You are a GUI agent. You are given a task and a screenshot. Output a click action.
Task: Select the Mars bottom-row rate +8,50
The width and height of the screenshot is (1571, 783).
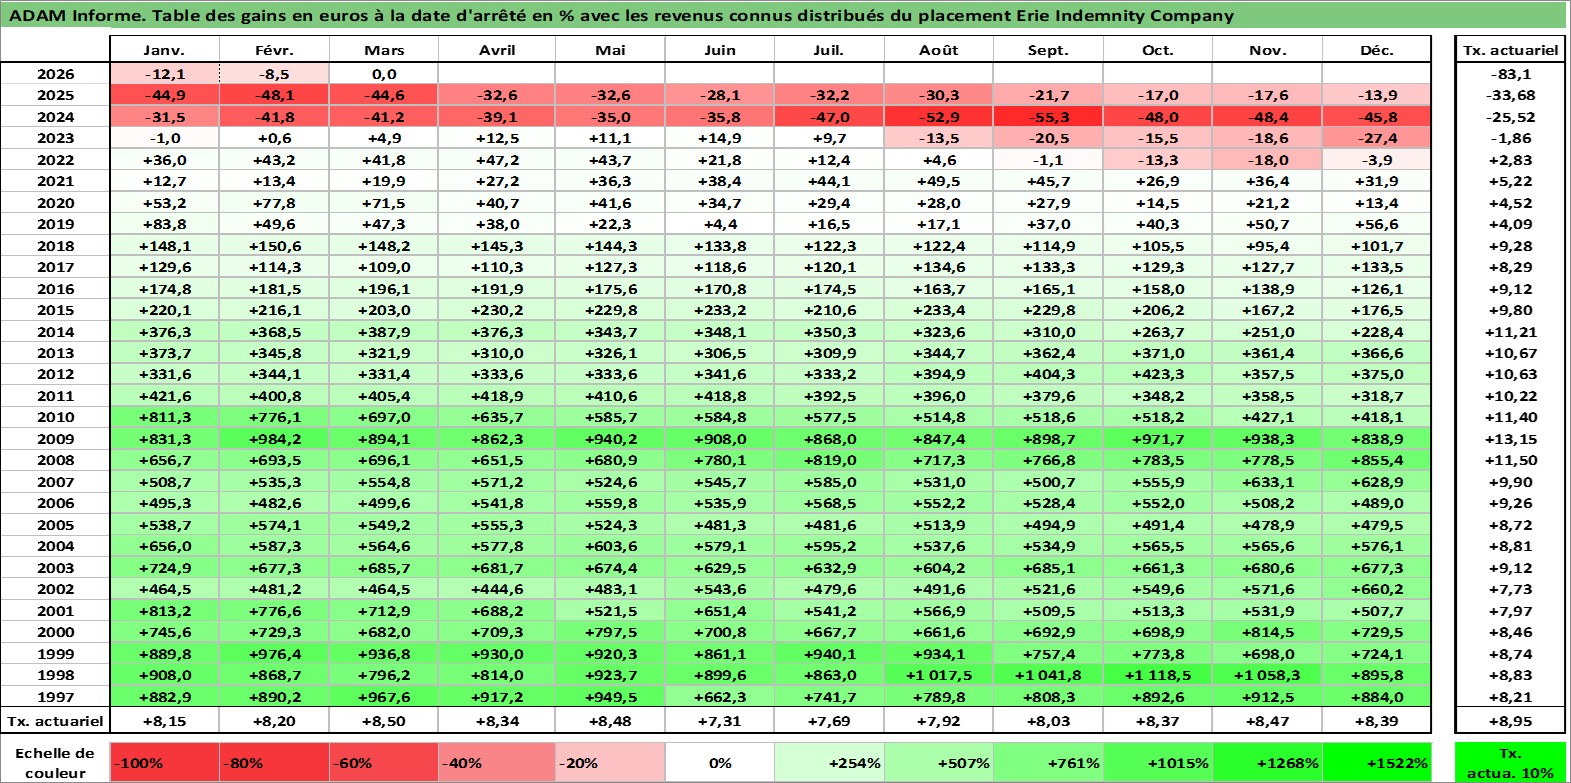pyautogui.click(x=384, y=720)
